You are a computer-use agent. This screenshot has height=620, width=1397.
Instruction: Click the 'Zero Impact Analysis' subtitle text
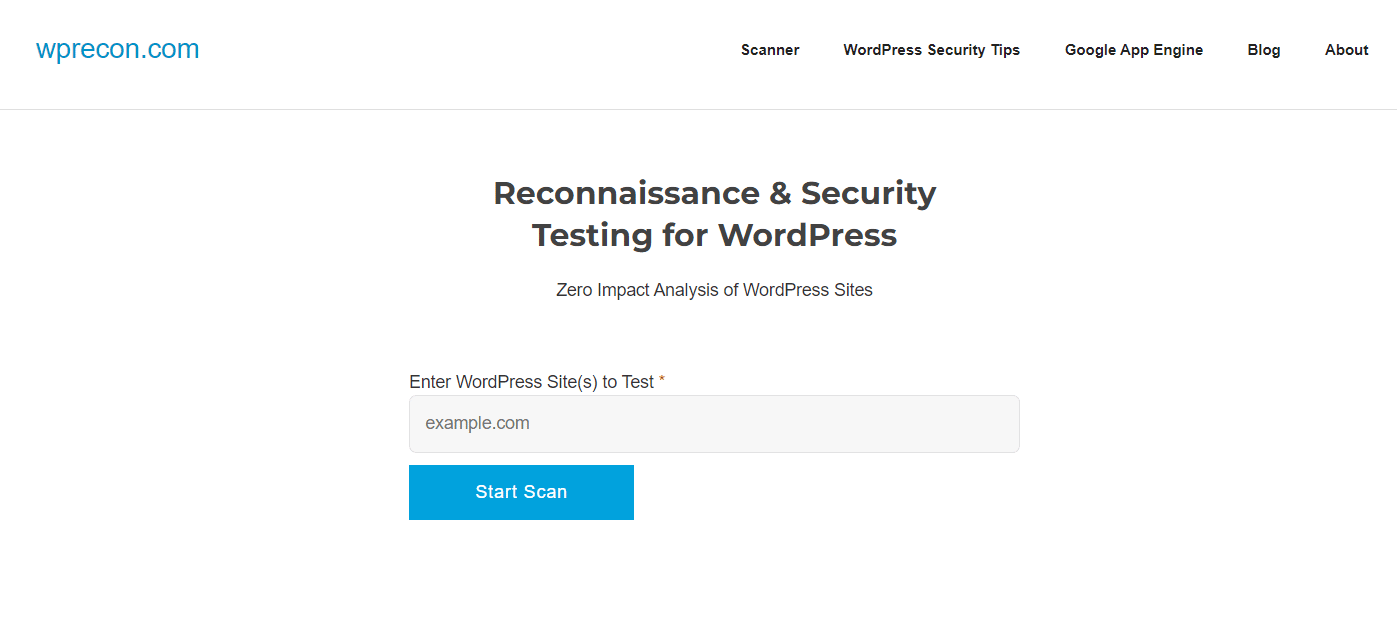(x=714, y=290)
